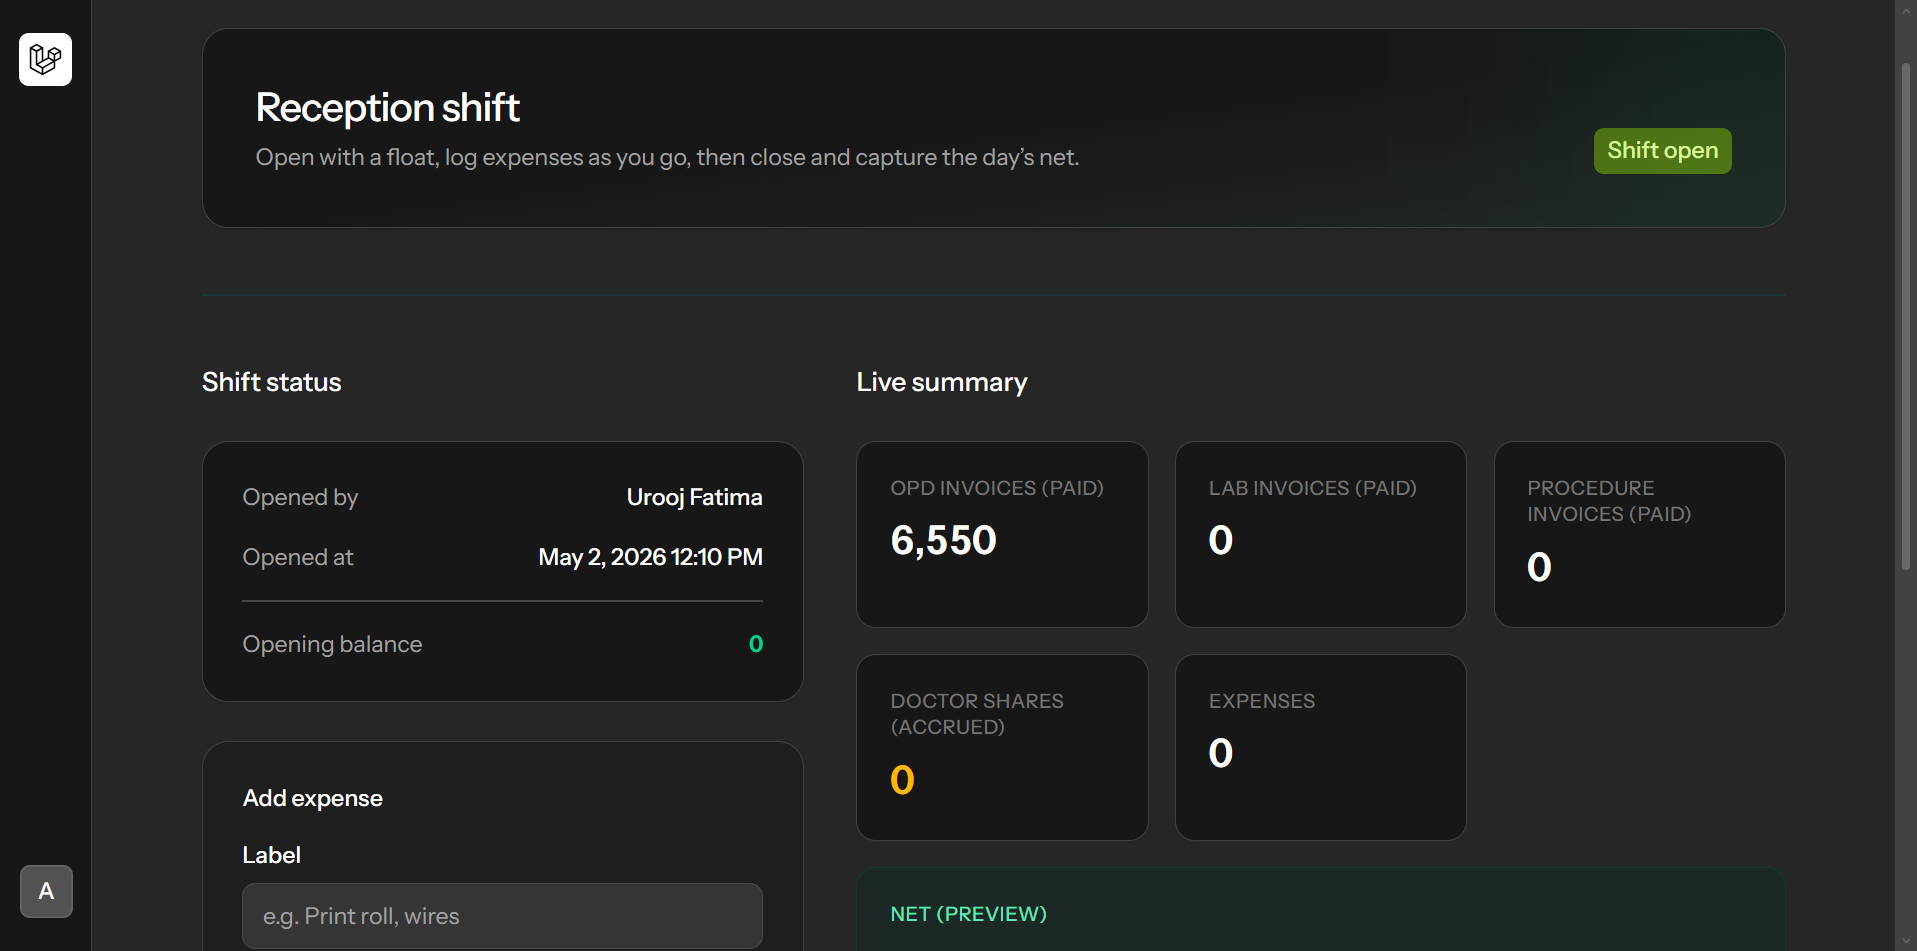Image resolution: width=1917 pixels, height=951 pixels.
Task: Select the 'Reception shift' page heading
Action: [388, 108]
